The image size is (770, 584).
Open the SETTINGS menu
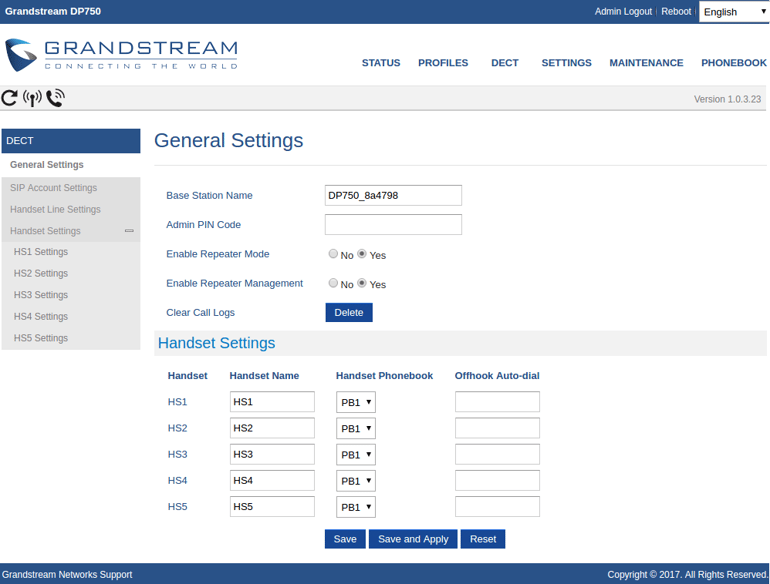[566, 63]
